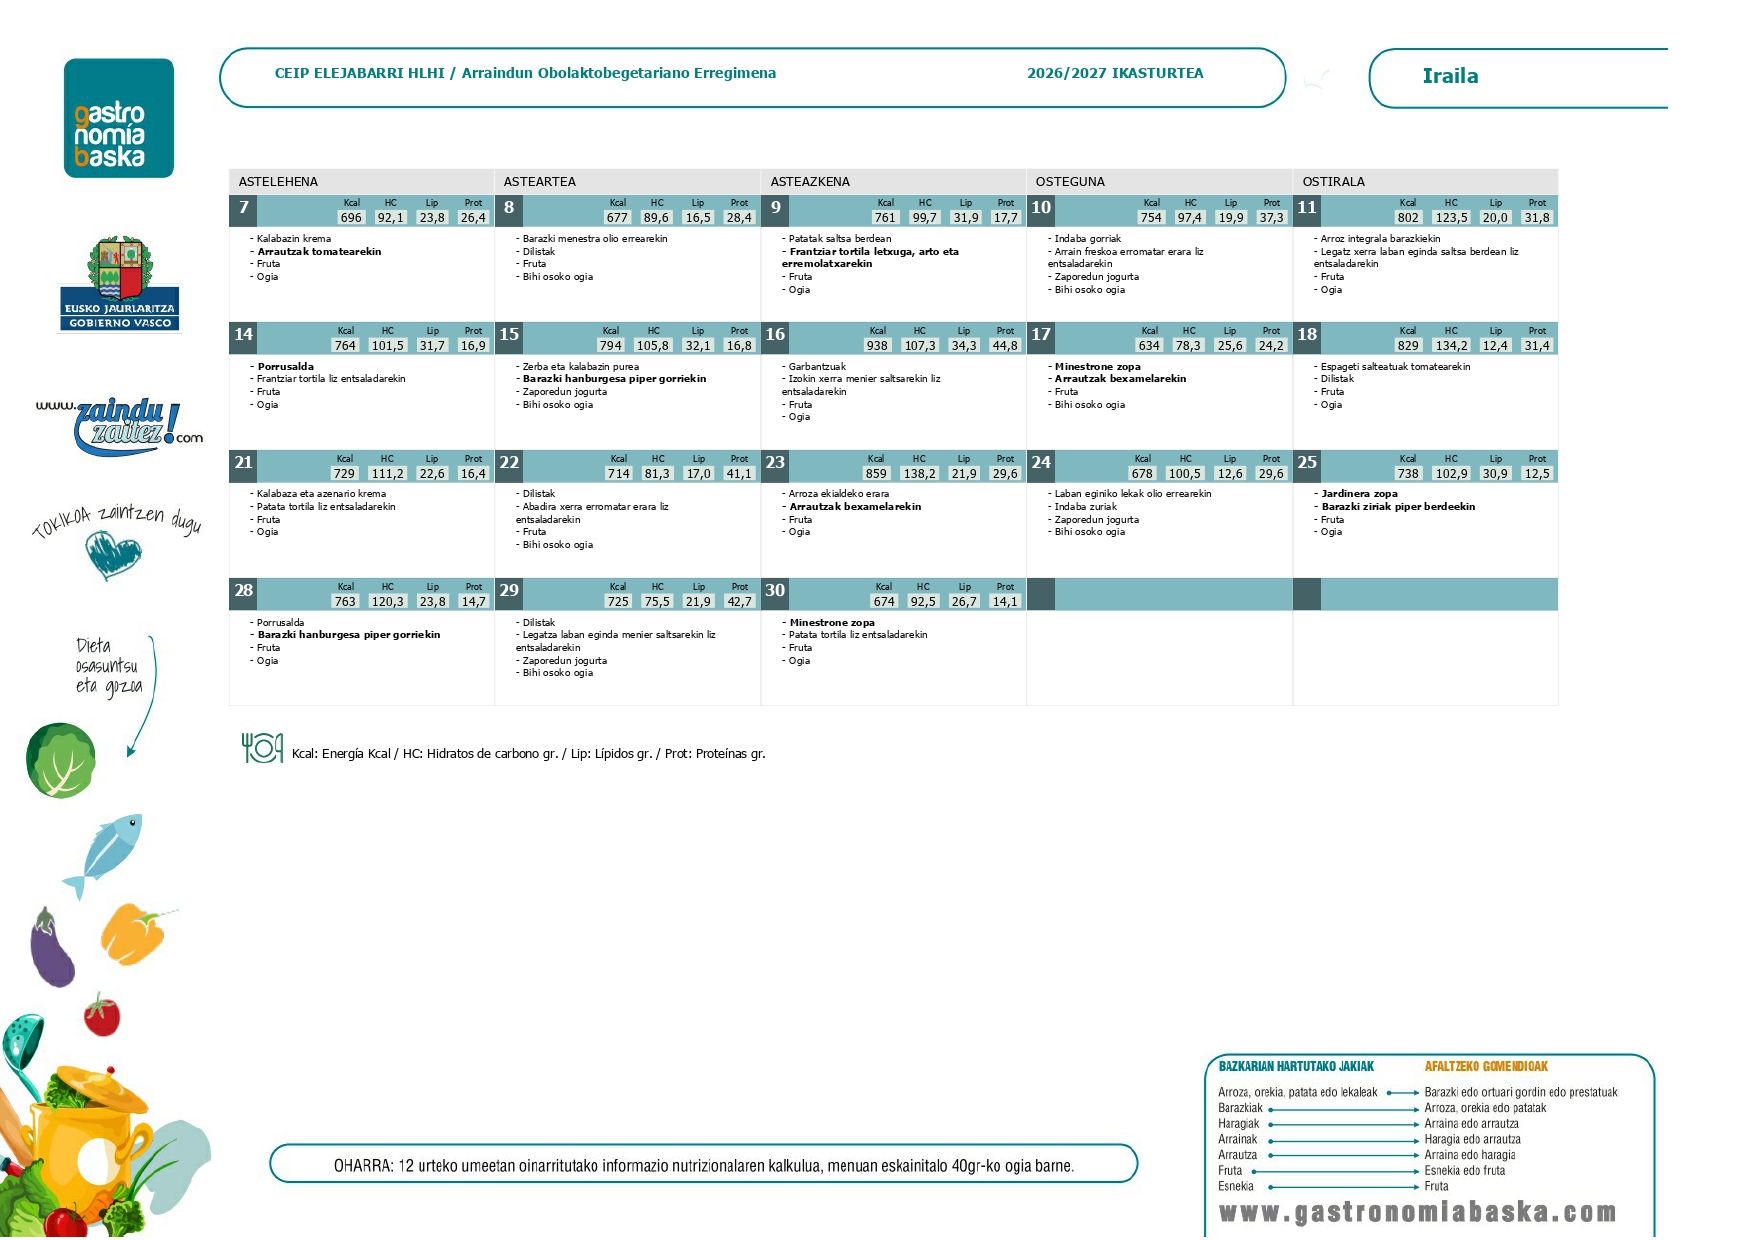Click the CEIP ELEJABARRI HLHI title

[360, 73]
